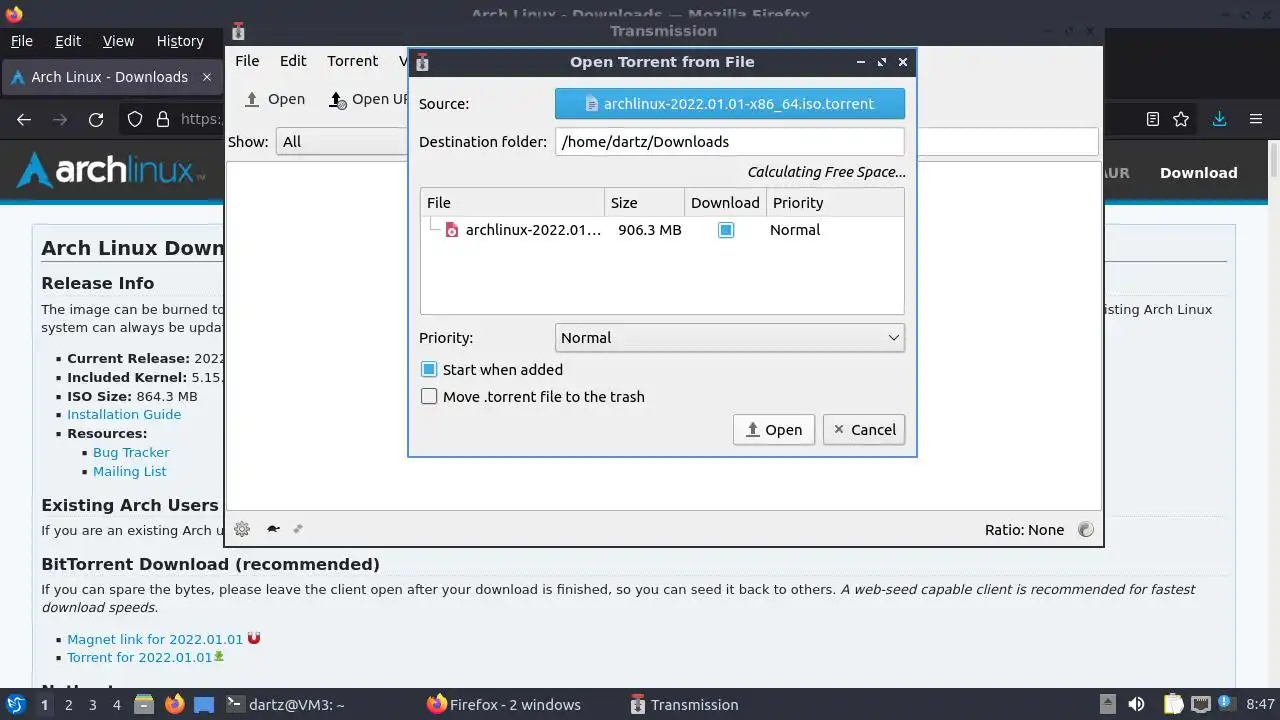The image size is (1280, 720).
Task: Click Open button in torrent dialog
Action: (x=774, y=430)
